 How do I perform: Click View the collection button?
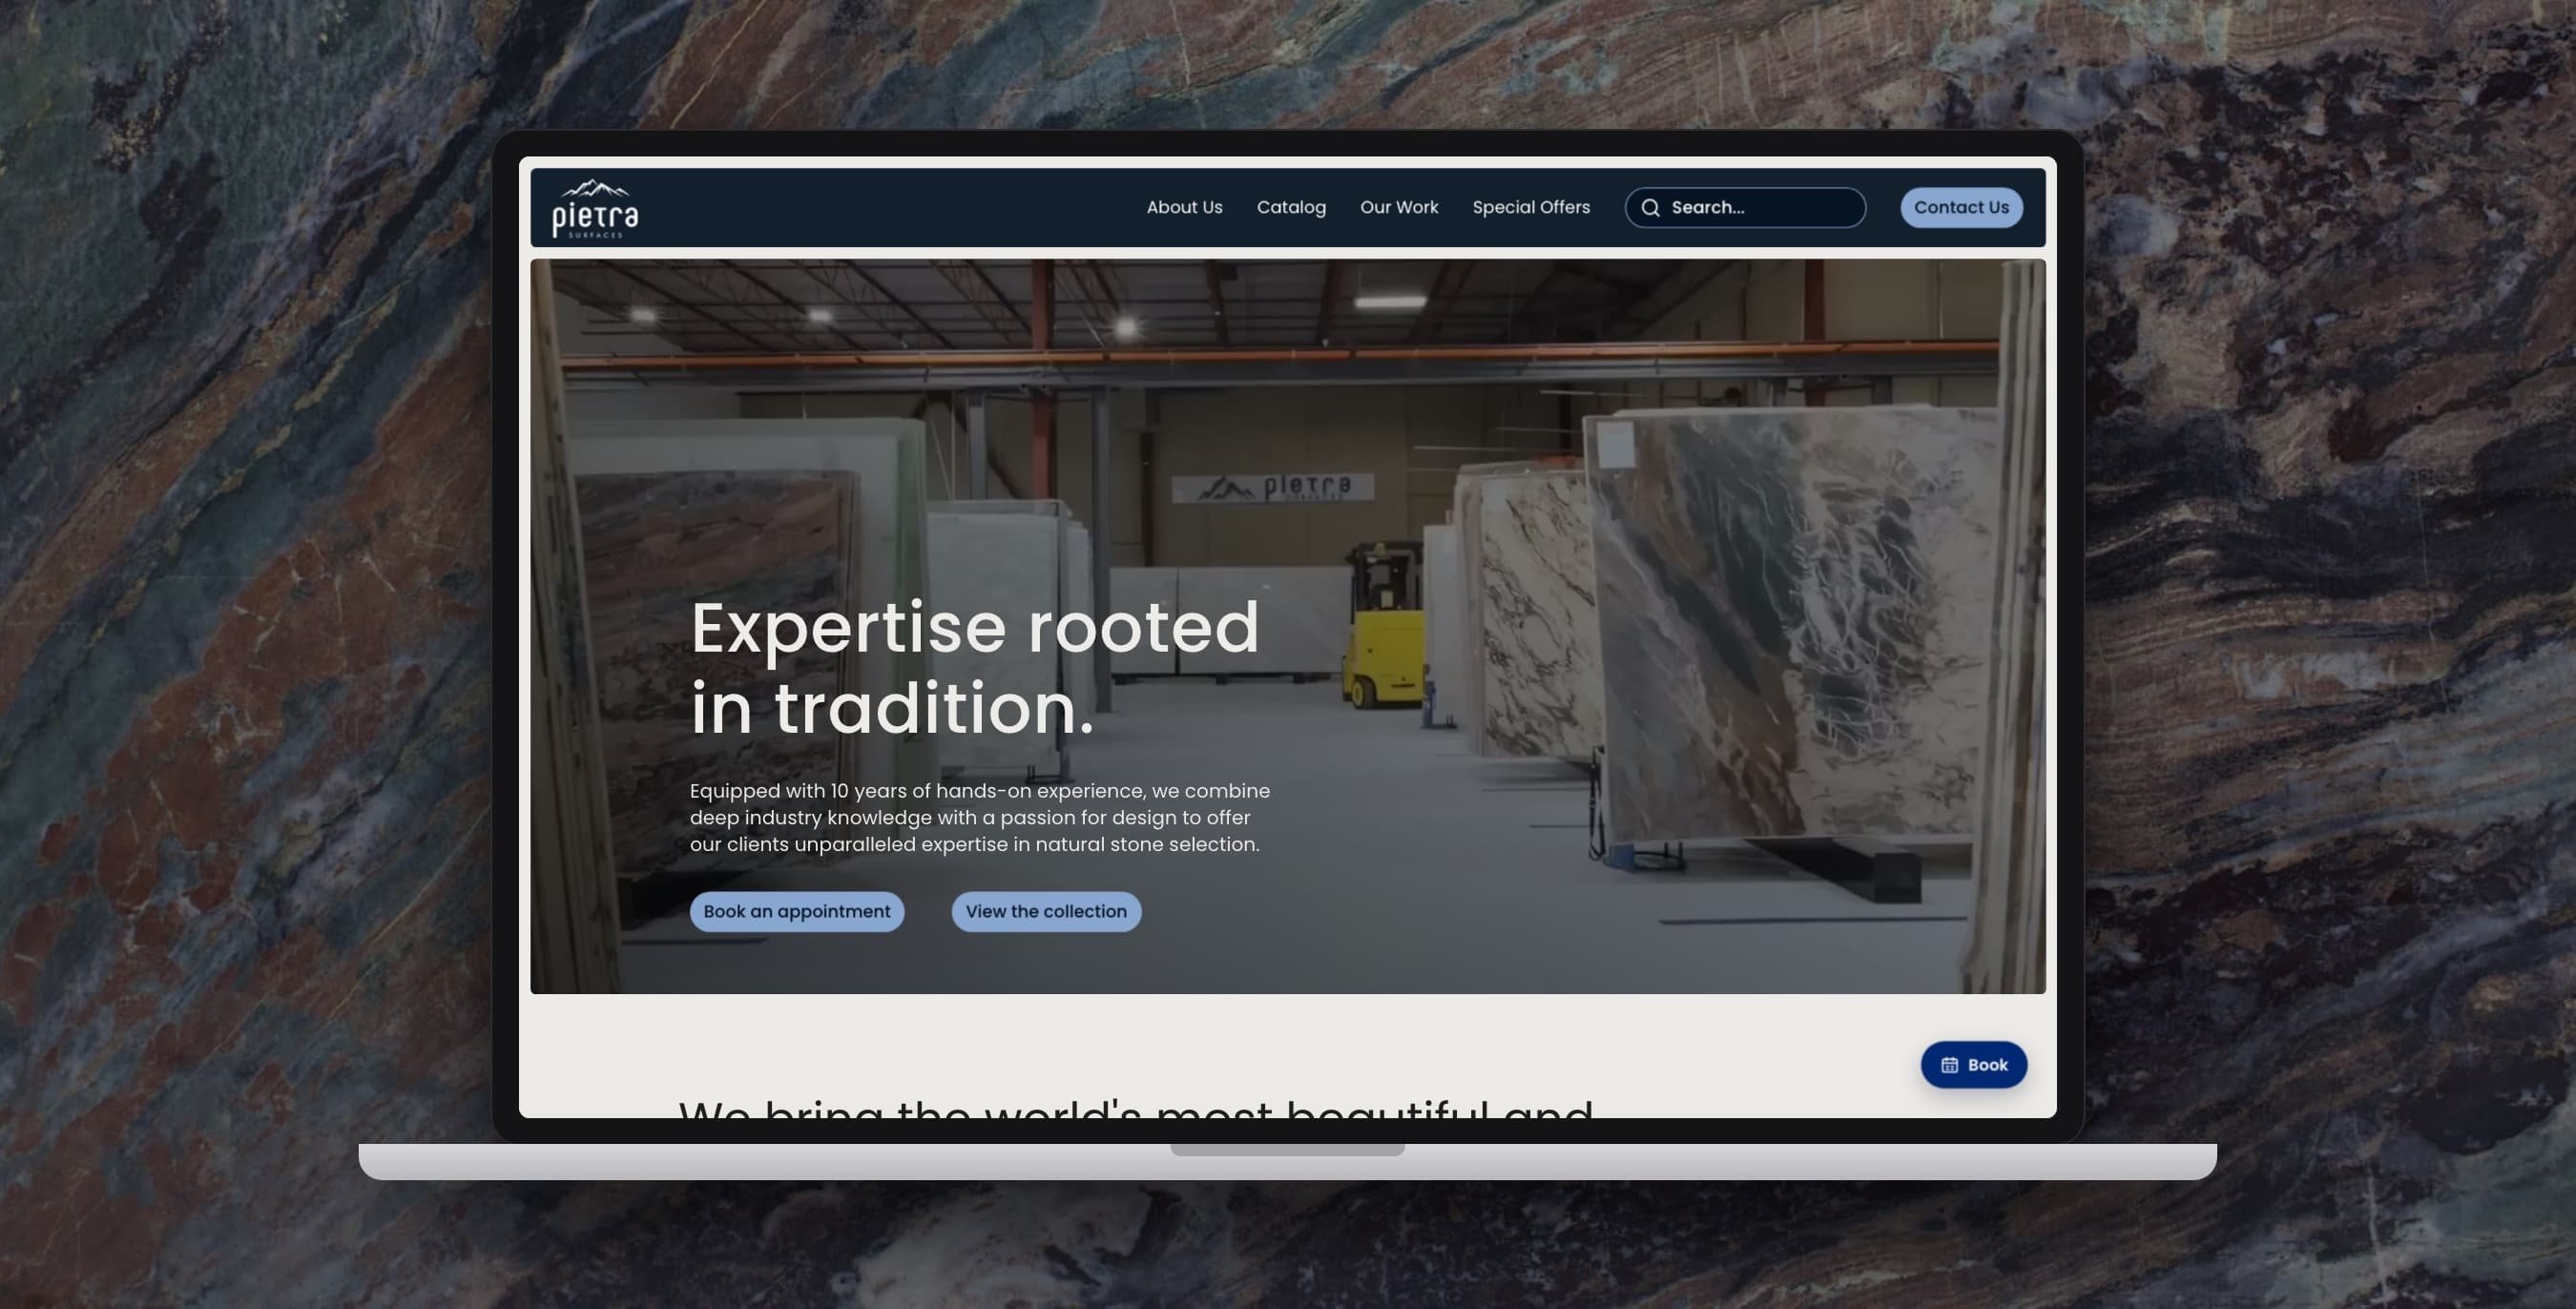[x=1046, y=912]
